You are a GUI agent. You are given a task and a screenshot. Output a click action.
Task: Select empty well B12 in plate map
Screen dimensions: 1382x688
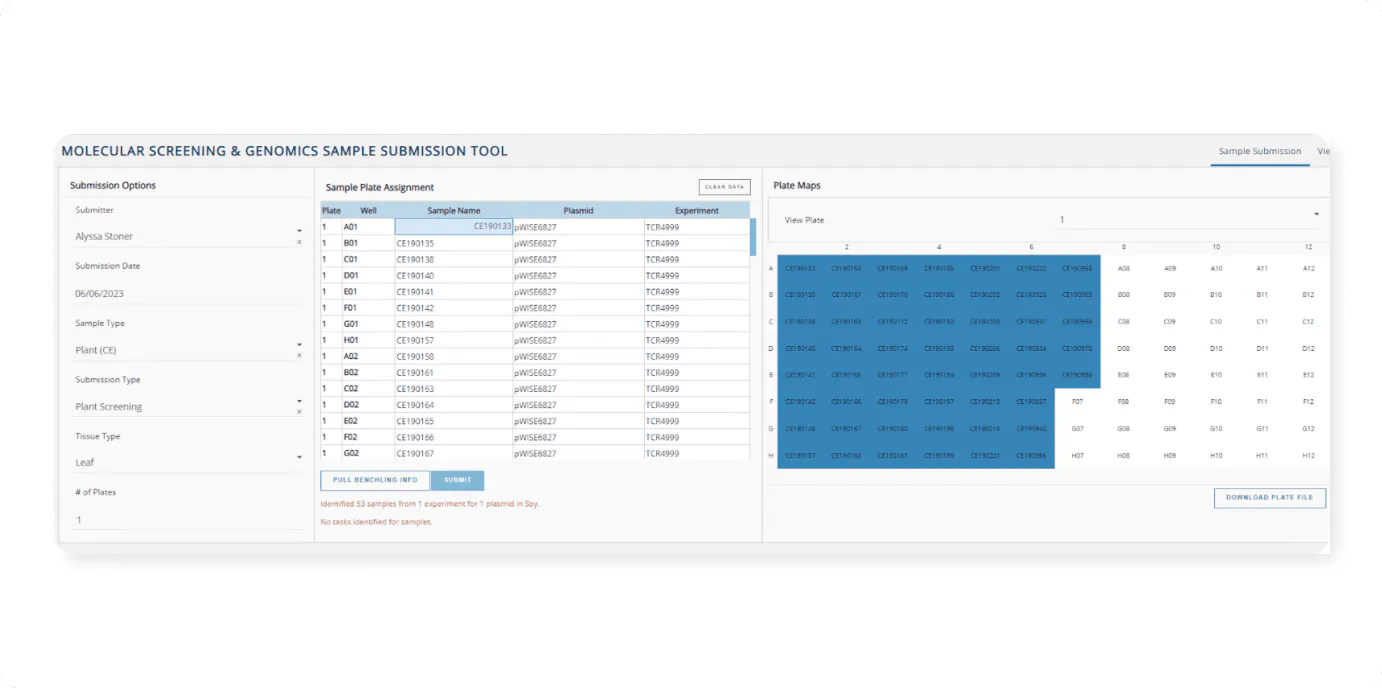tap(1308, 295)
